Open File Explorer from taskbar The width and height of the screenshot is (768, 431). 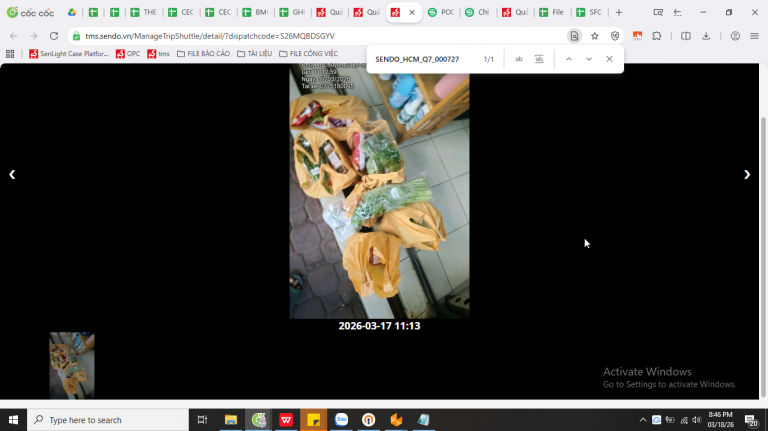[x=231, y=420]
